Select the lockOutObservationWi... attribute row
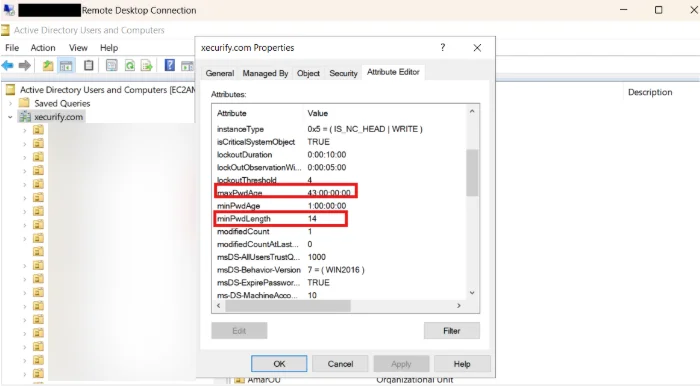700x386 pixels. 340,167
